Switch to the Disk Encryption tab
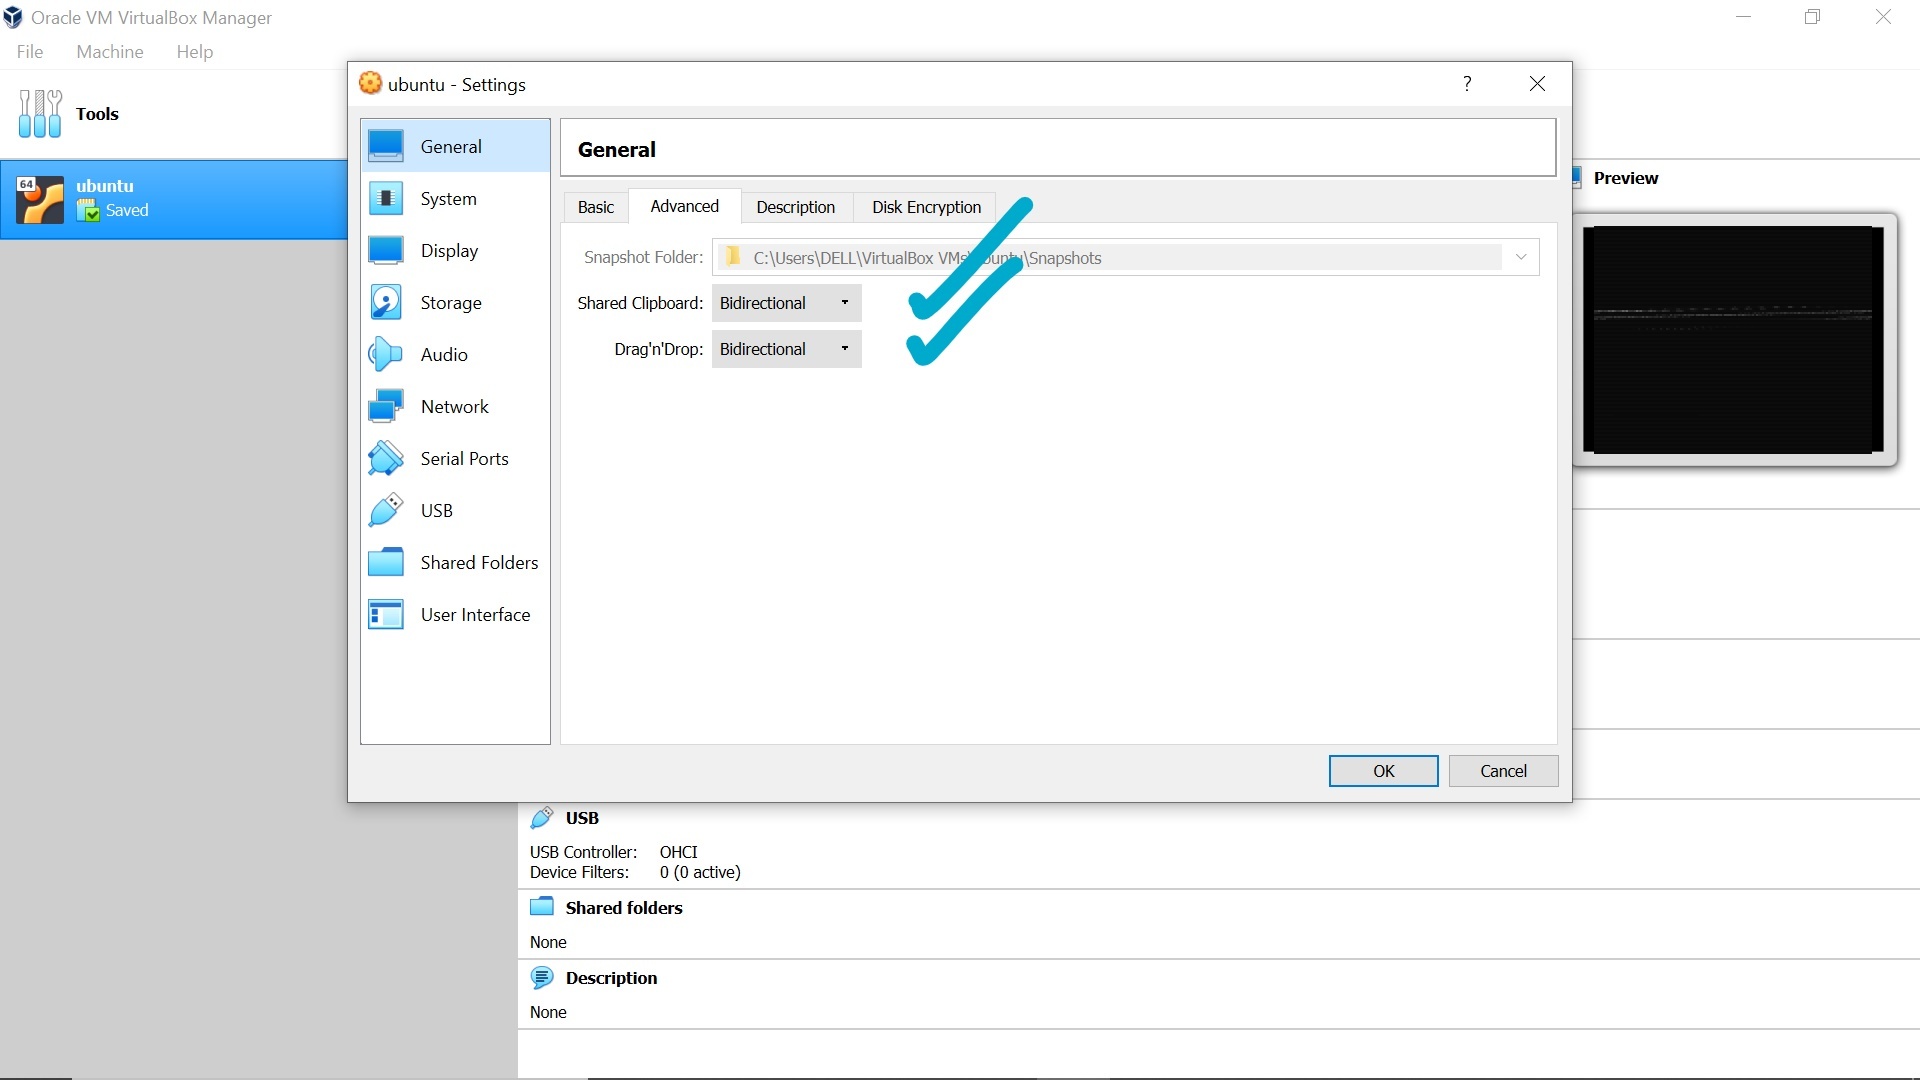Image resolution: width=1920 pixels, height=1080 pixels. [927, 206]
